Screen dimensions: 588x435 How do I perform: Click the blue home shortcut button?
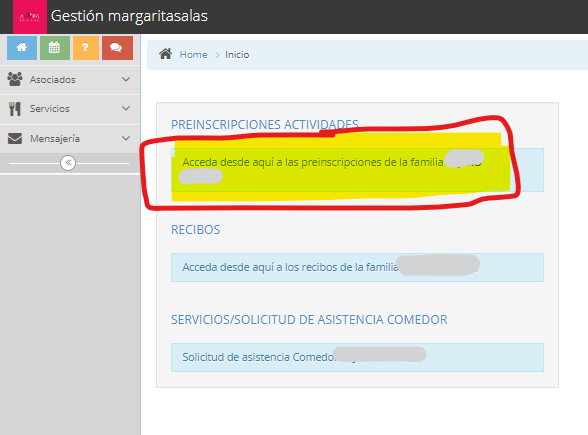click(22, 48)
